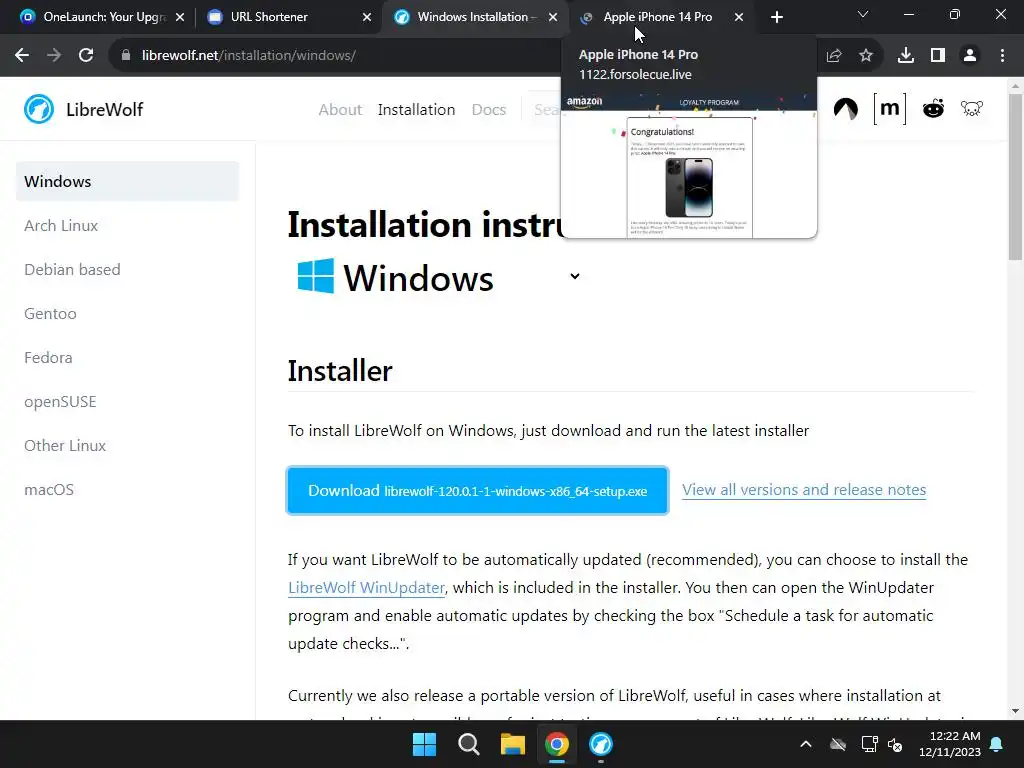
Task: Open the Docs nav item
Action: click(x=488, y=110)
